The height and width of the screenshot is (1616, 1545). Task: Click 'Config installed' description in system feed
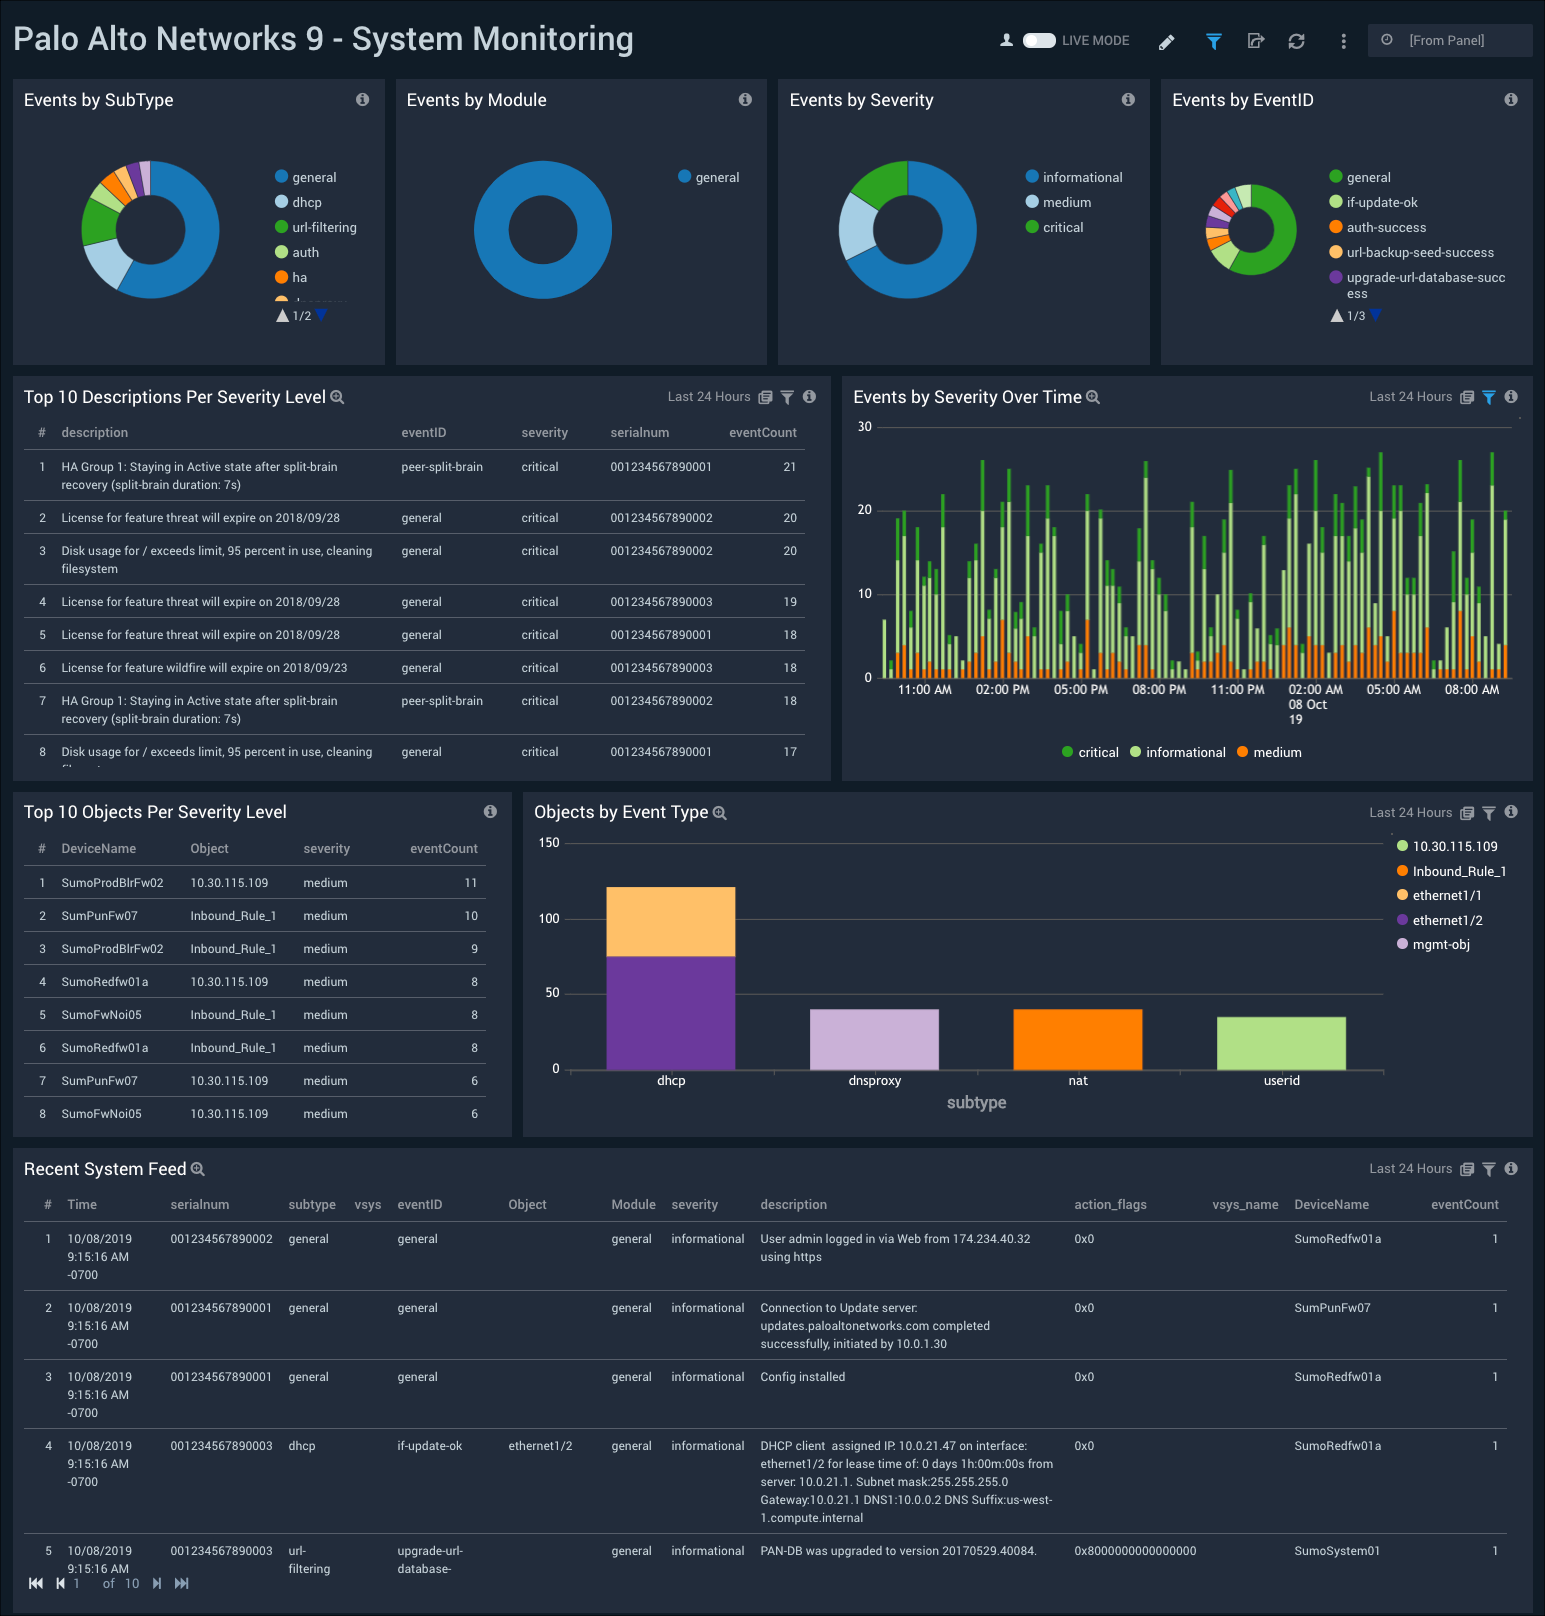(x=802, y=1377)
